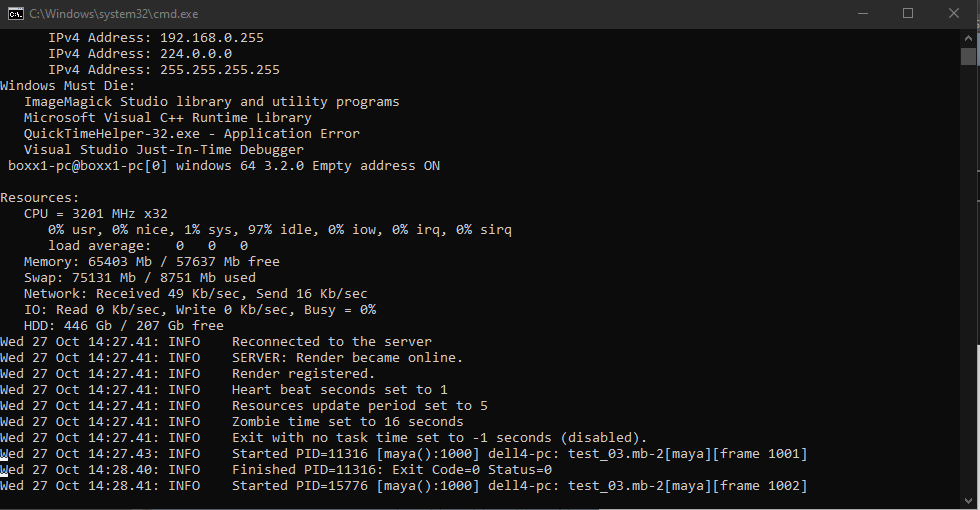Click the 'Started PID=15776' frame 1002 line
980x510 pixels.
point(404,486)
